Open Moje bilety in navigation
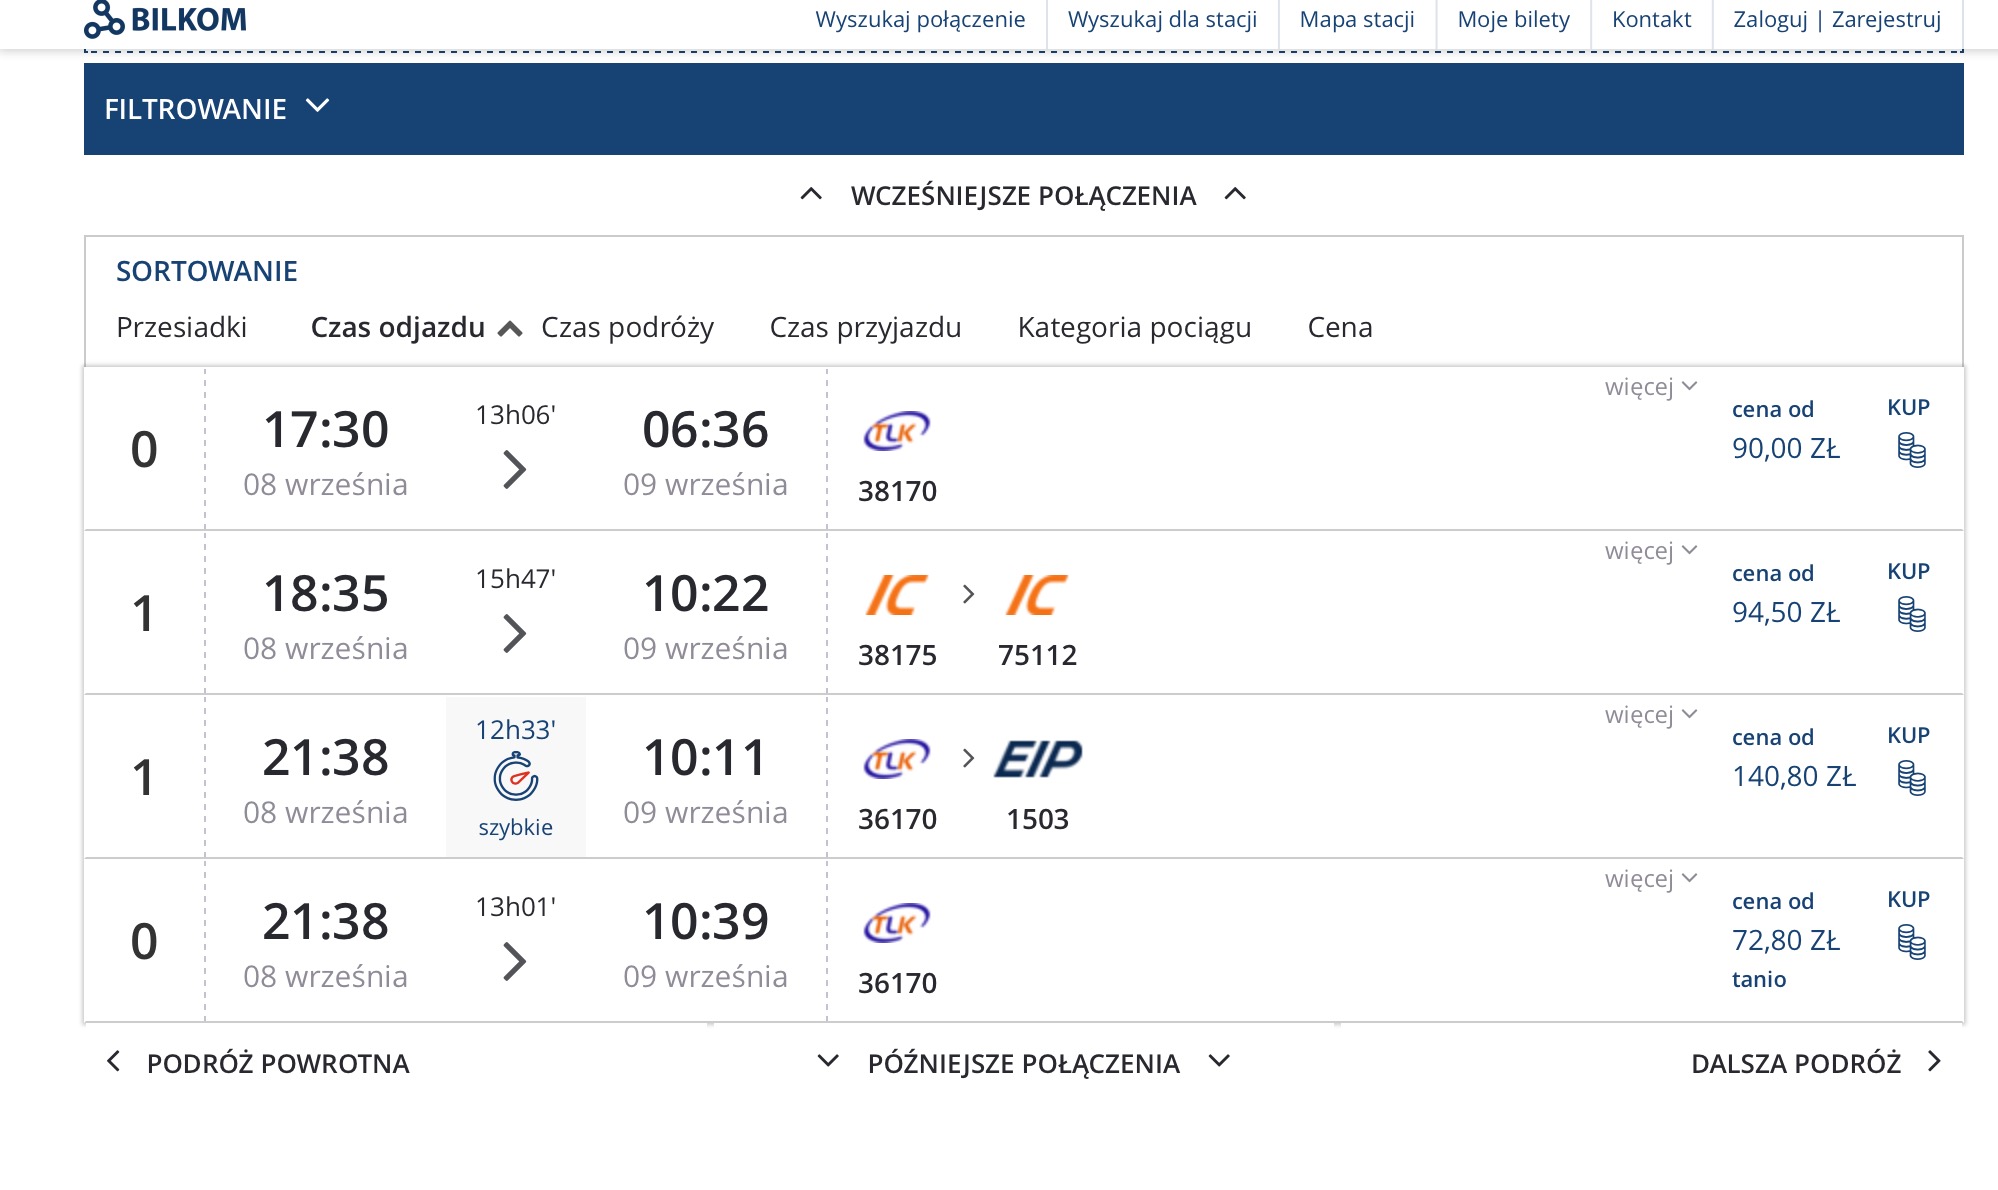Screen dimensions: 1998x1190 1513,20
